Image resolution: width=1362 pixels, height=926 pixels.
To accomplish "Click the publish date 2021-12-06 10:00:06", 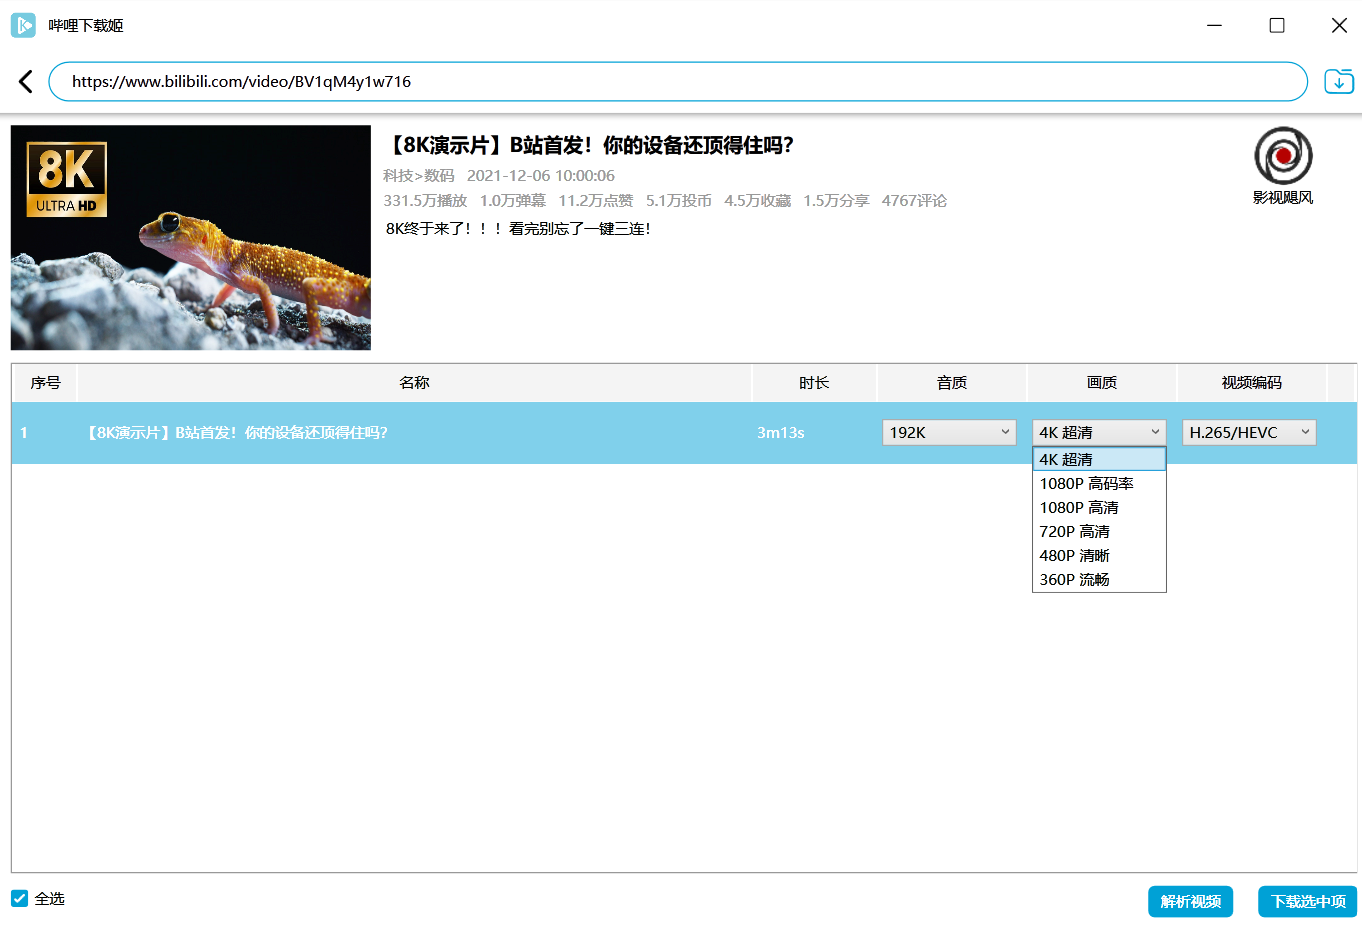I will 541,176.
